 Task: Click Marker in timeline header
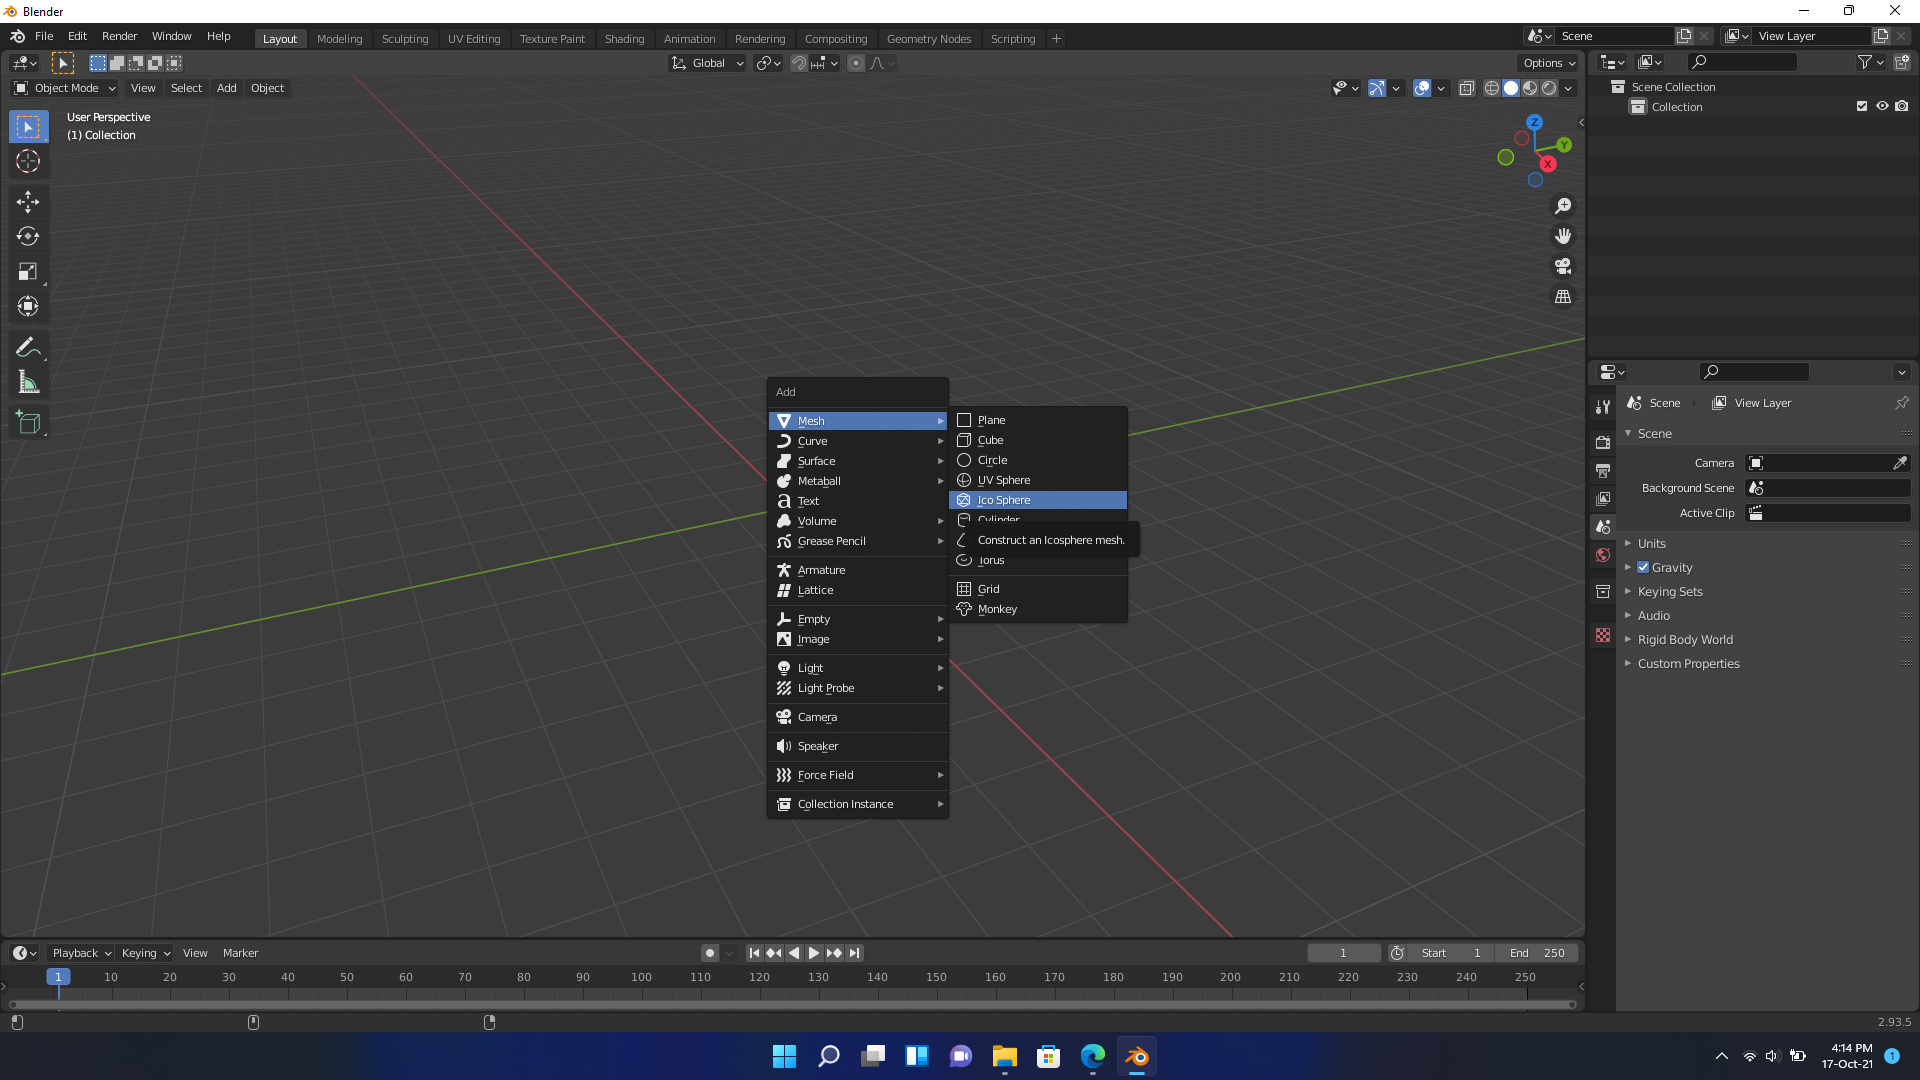[x=240, y=953]
